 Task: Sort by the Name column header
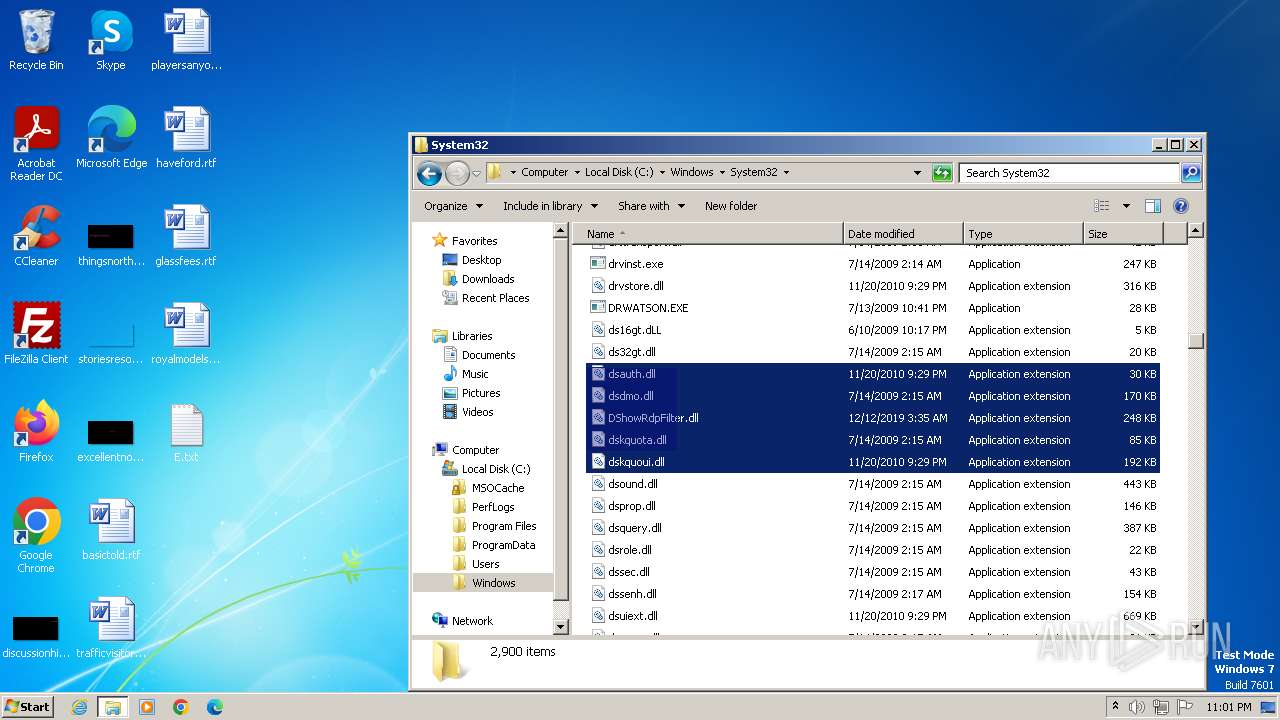(707, 234)
